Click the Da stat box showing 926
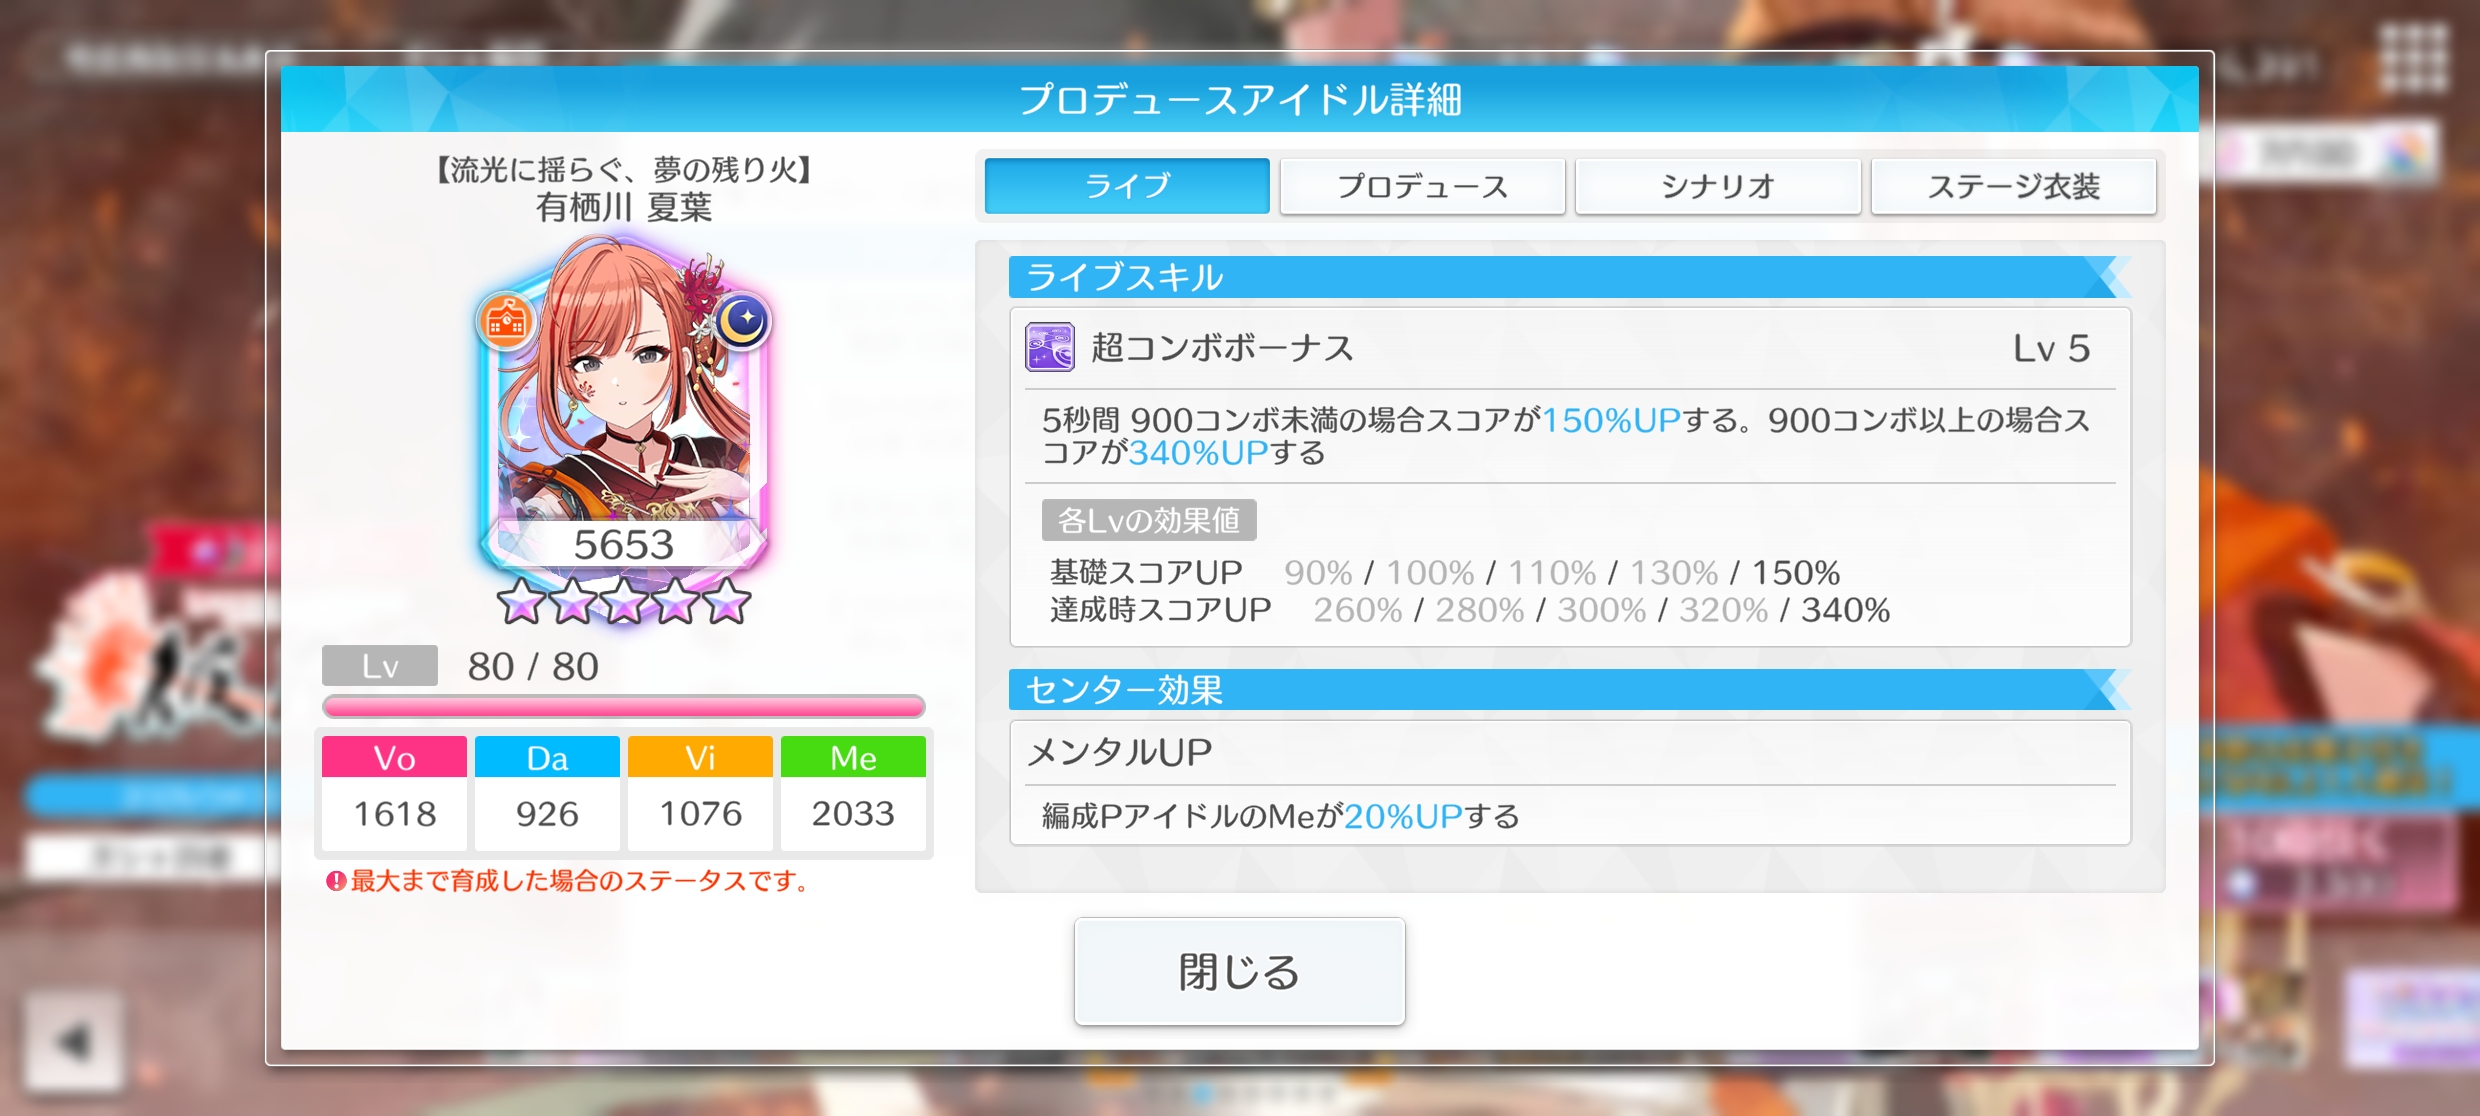This screenshot has width=2480, height=1116. point(547,794)
